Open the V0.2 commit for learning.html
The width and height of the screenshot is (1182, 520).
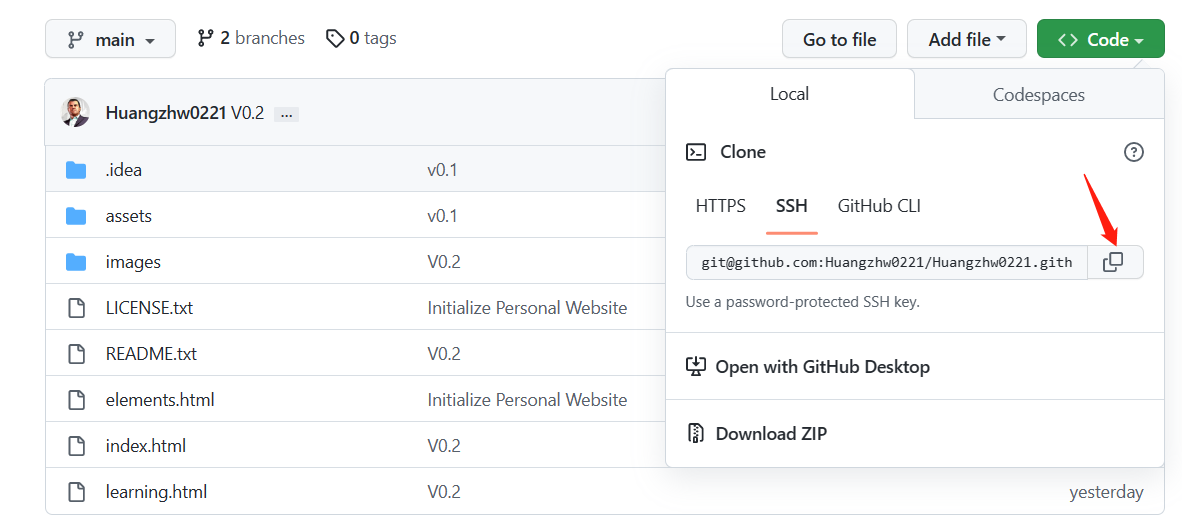[444, 492]
